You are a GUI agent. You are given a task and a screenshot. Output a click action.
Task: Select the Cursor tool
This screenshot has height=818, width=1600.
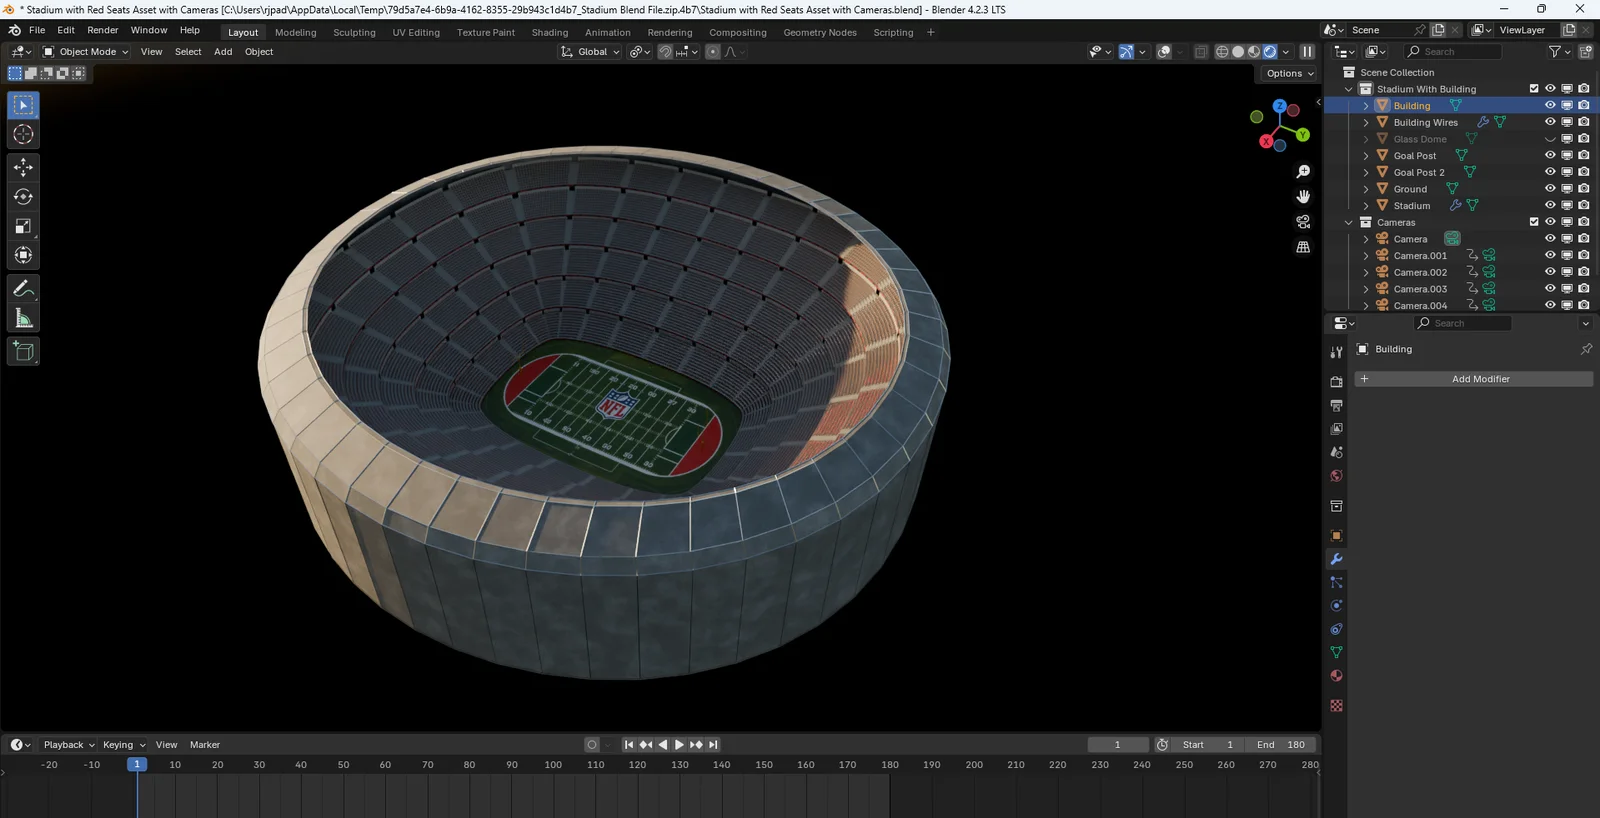[x=23, y=134]
